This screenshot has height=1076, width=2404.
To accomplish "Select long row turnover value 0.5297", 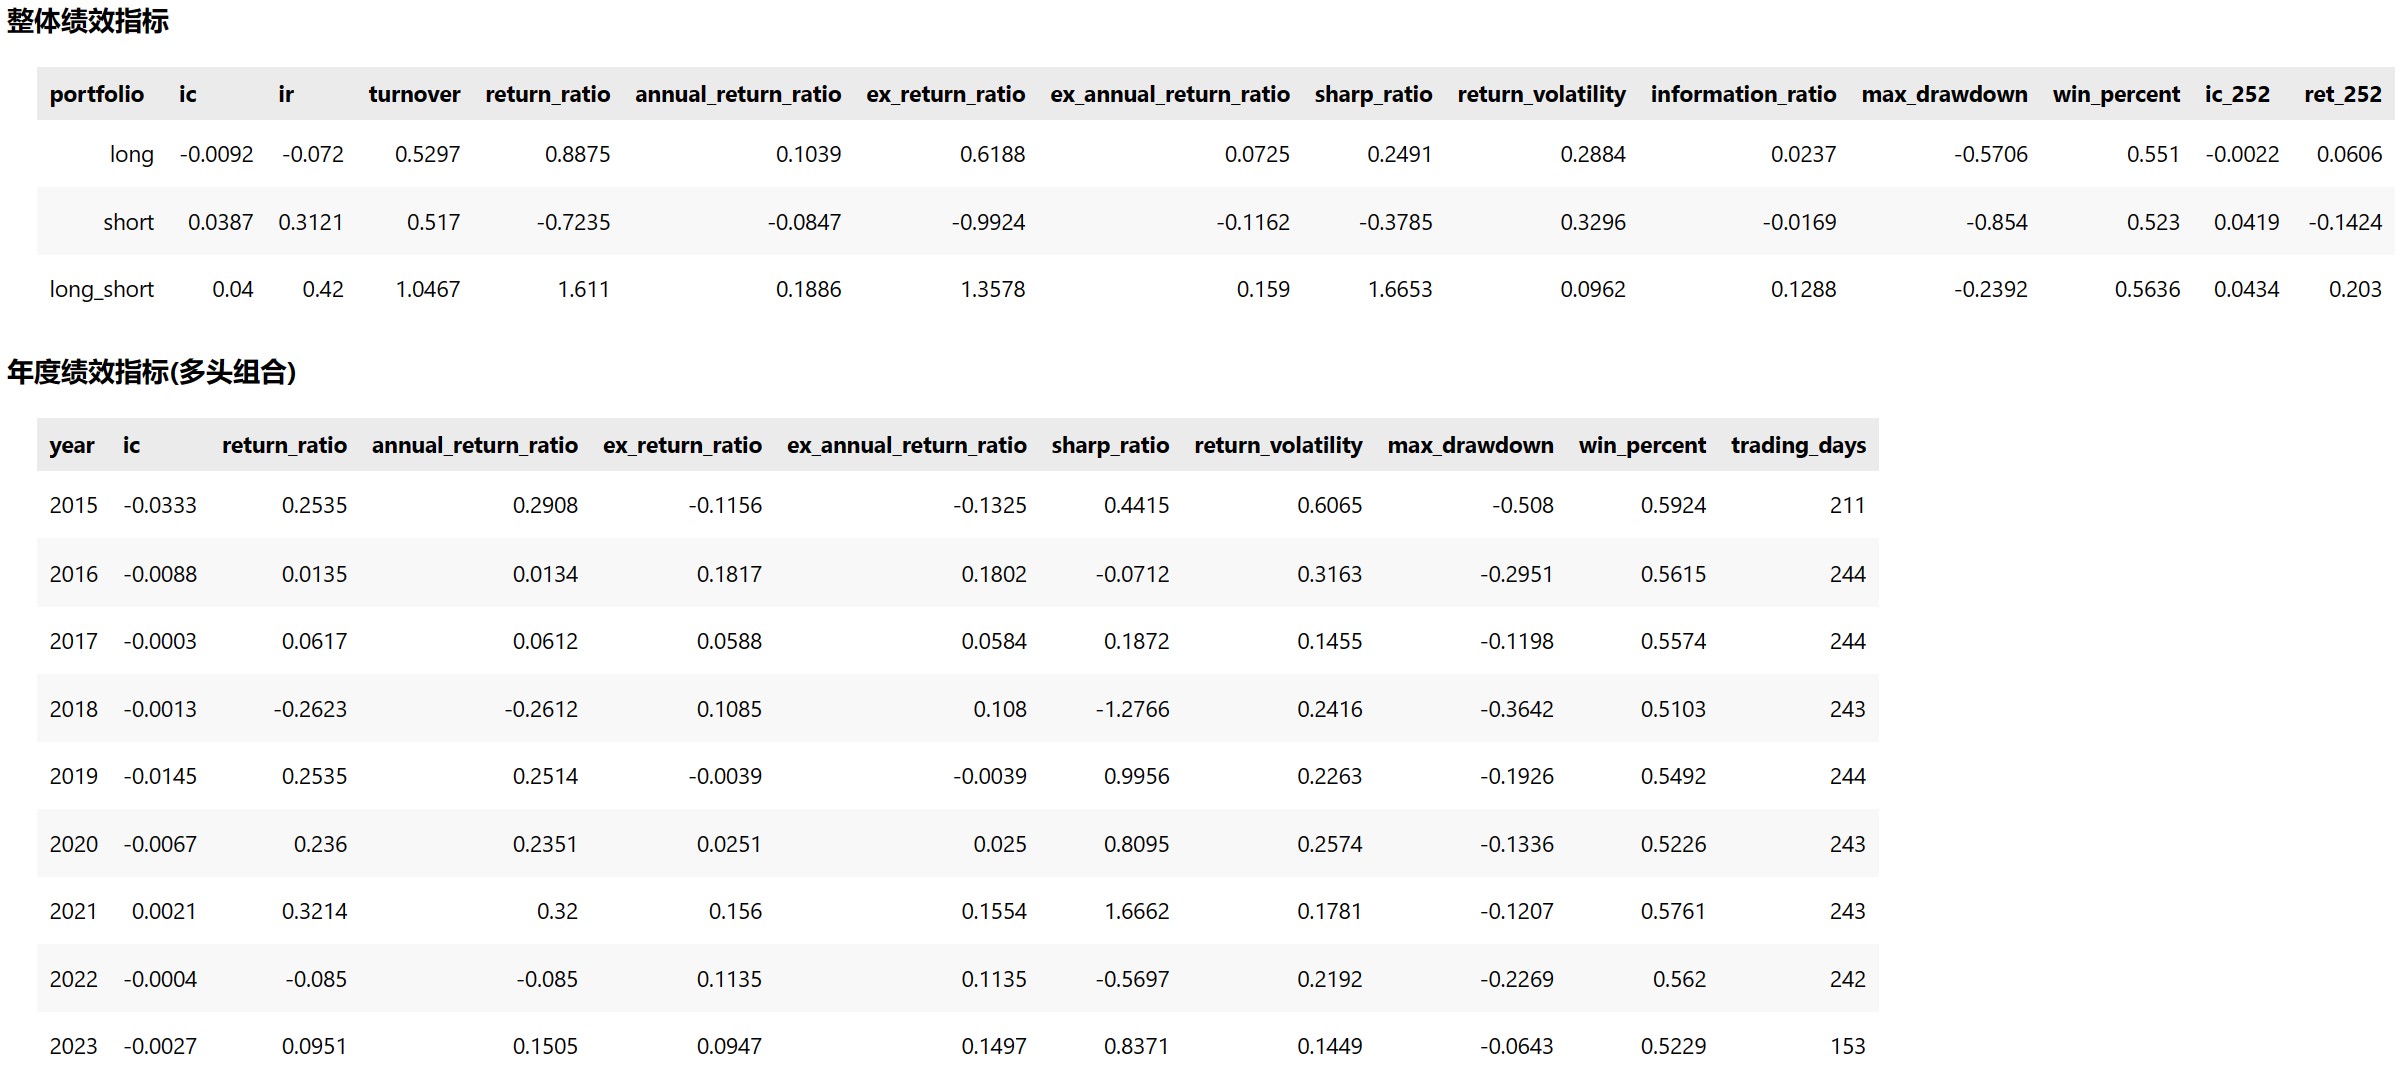I will point(428,154).
